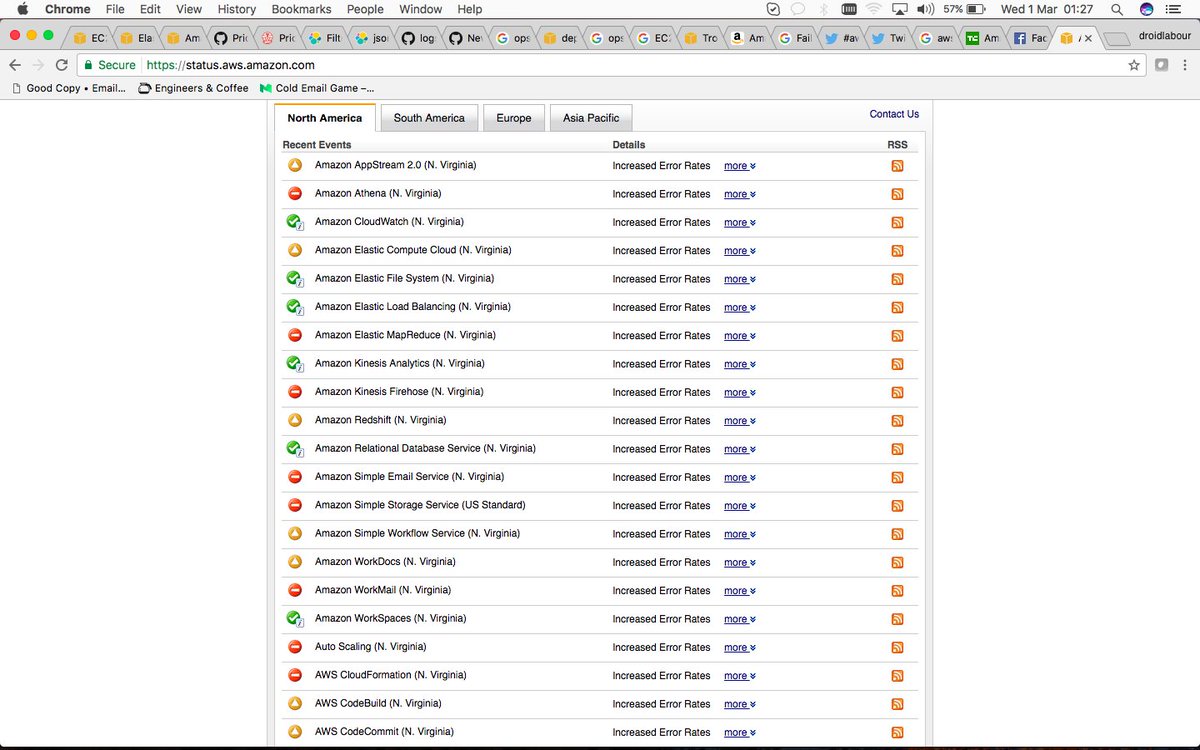Open the Apple menu
The height and width of the screenshot is (750, 1200).
(22, 9)
